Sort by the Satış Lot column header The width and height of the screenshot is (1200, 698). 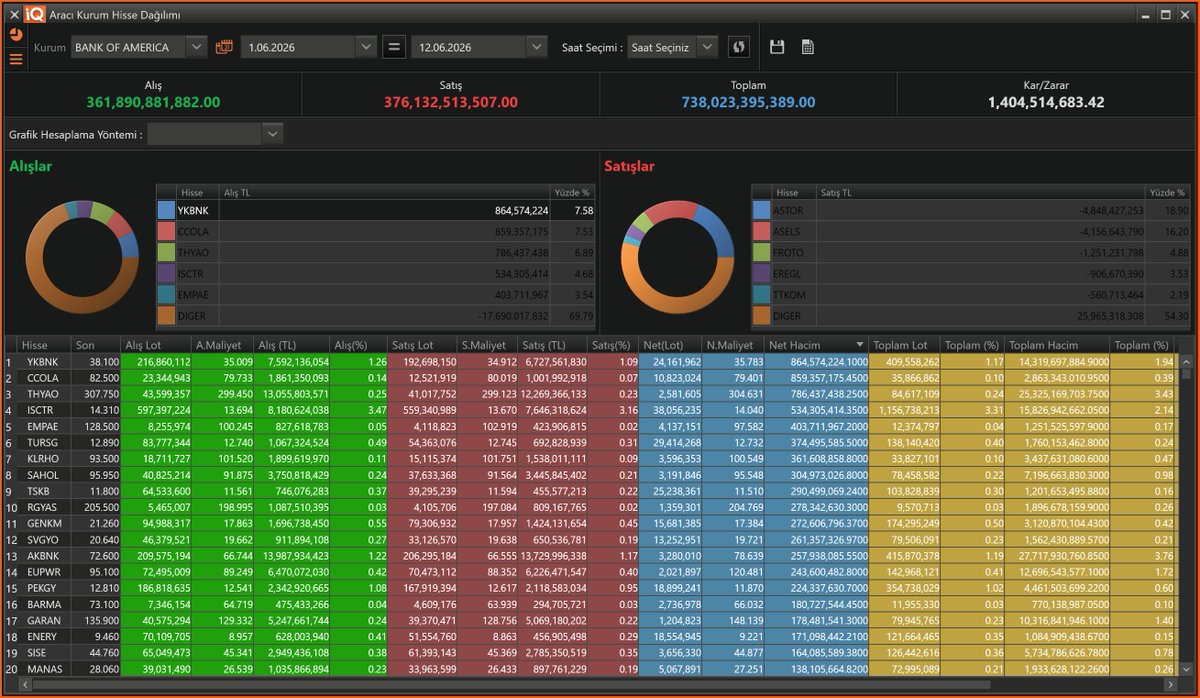(423, 344)
